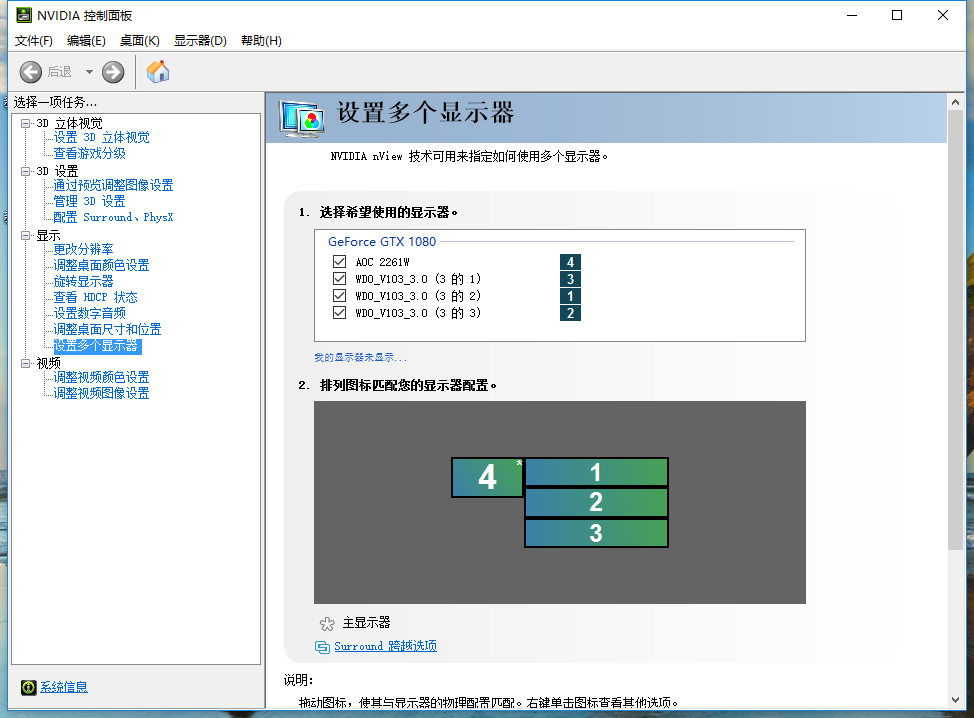Open the back history dropdown arrow
Screen dimensions: 974x718
click(x=89, y=72)
